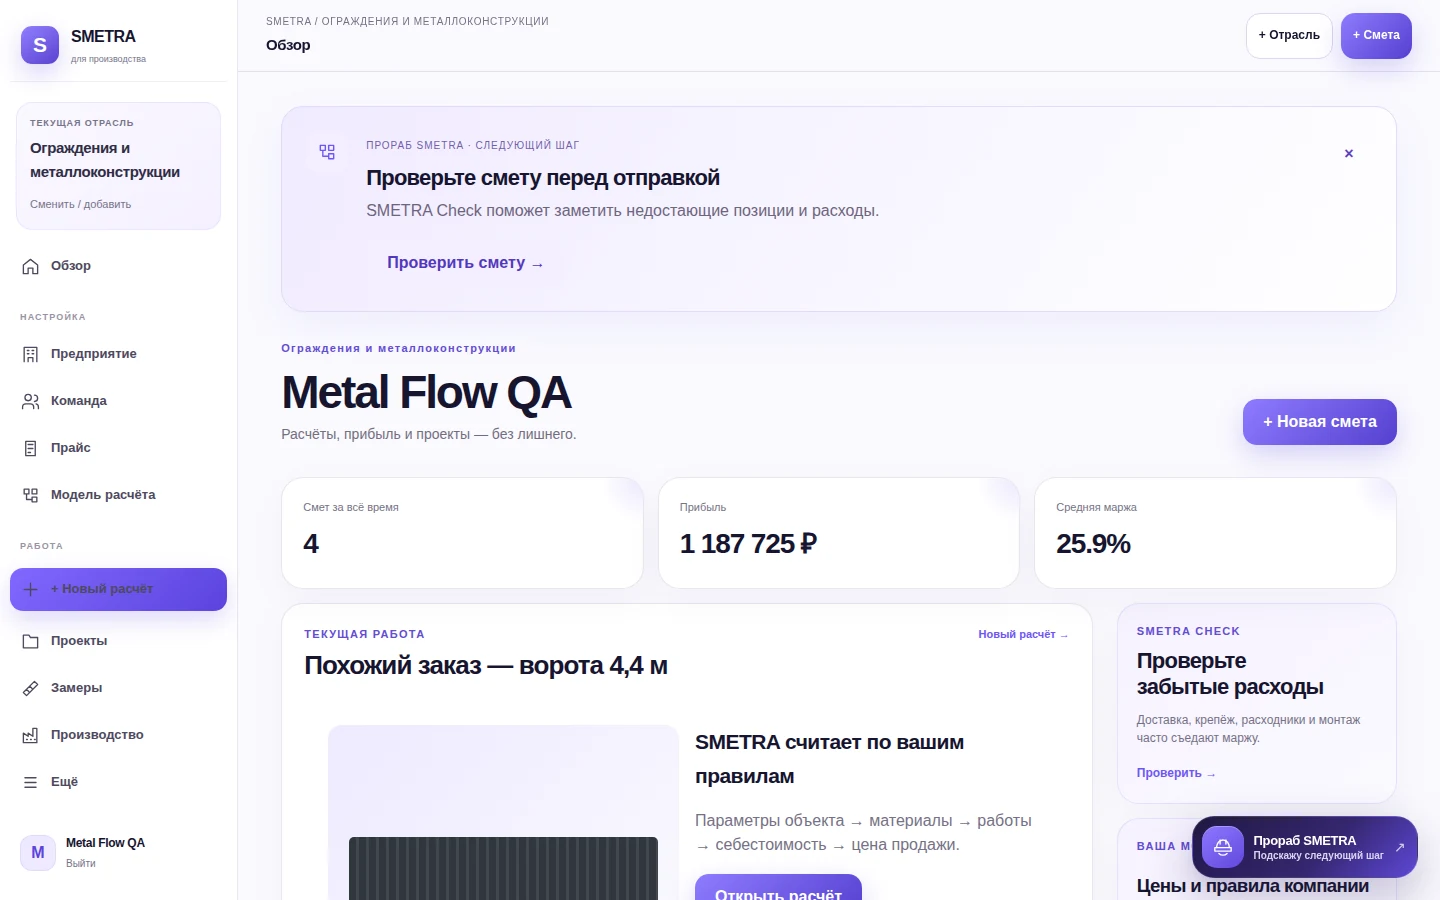Open the Прайс section
Screen dimensions: 1440x900
click(118, 448)
